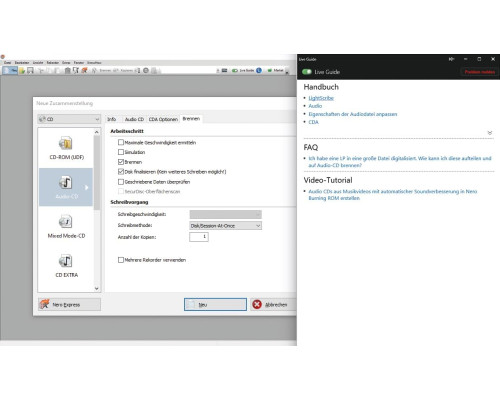The height and width of the screenshot is (400, 500).
Task: Click down arrow of compilation list scrollbar
Action: coord(97,288)
